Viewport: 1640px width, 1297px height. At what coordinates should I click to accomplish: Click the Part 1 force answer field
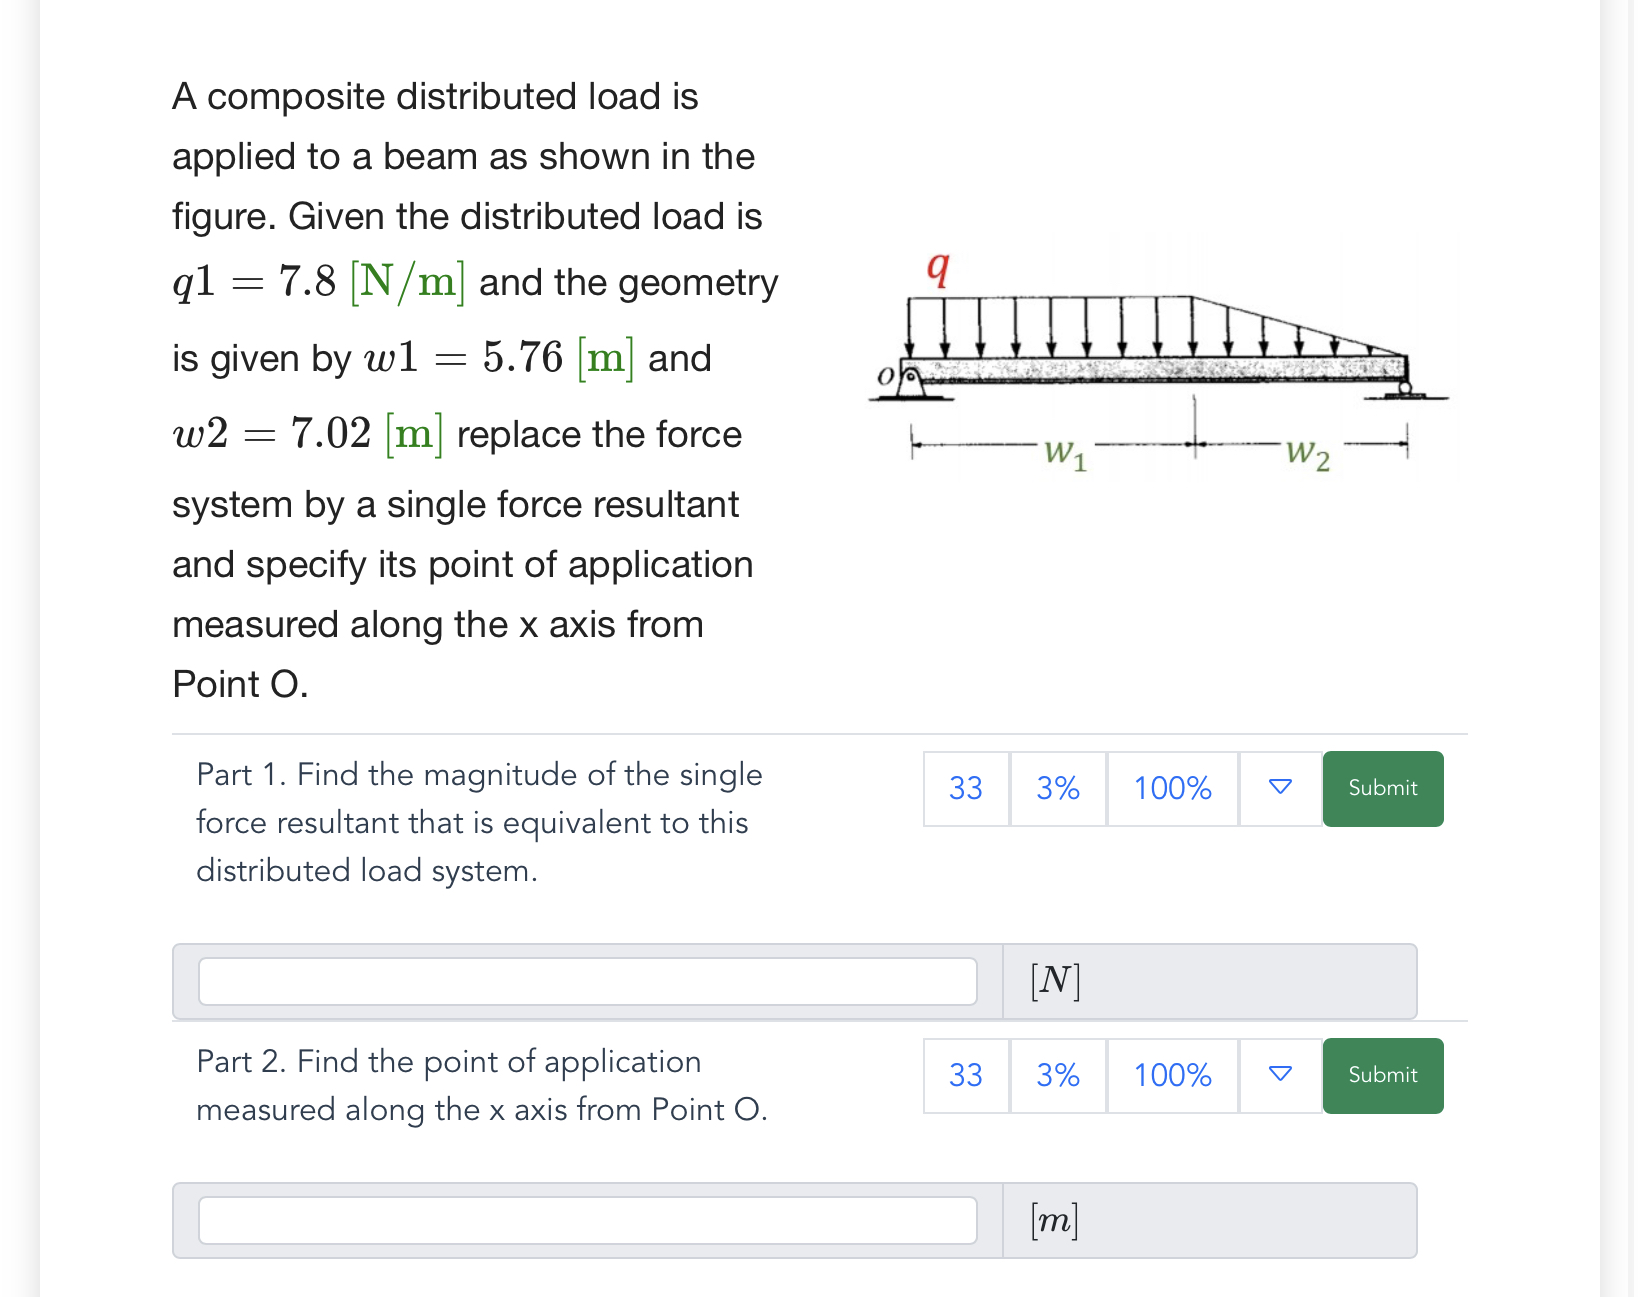588,981
